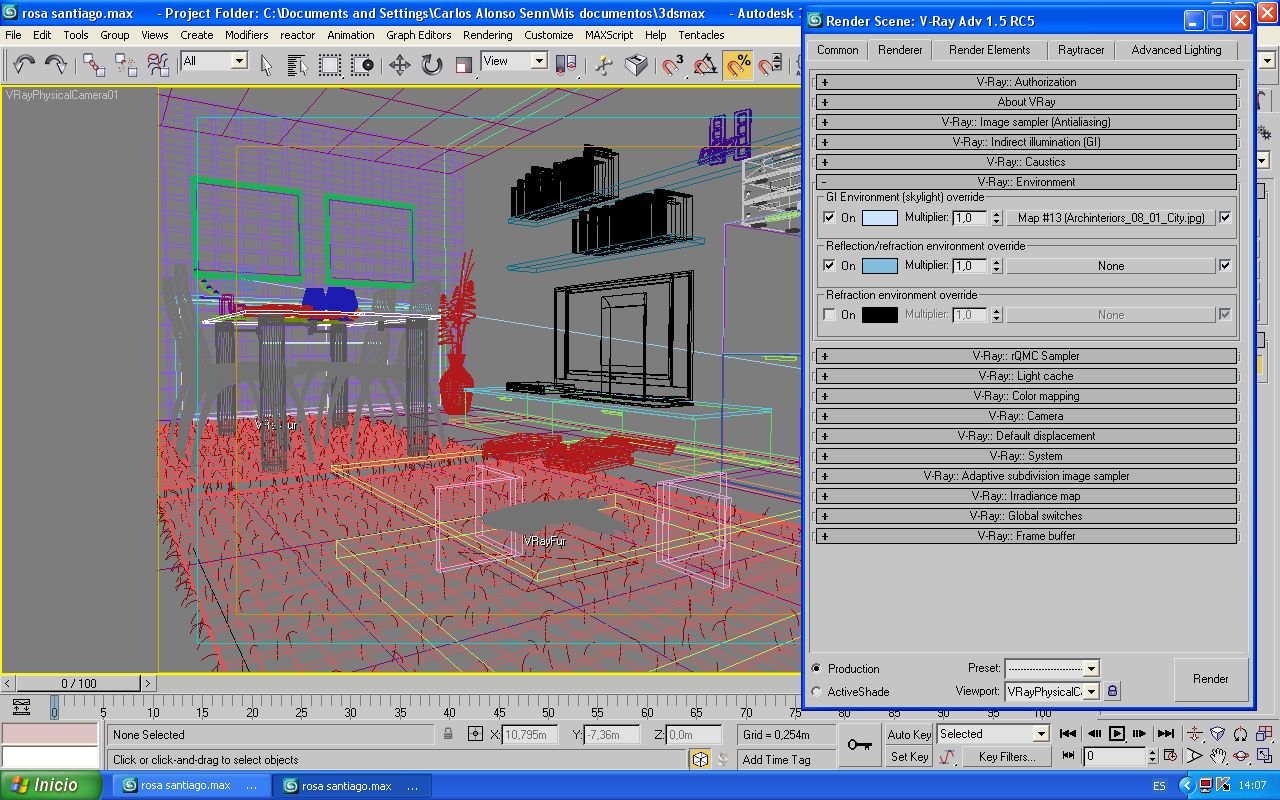Toggle the Set Key animation mode
Screen dimensions: 1280x800
[x=909, y=756]
